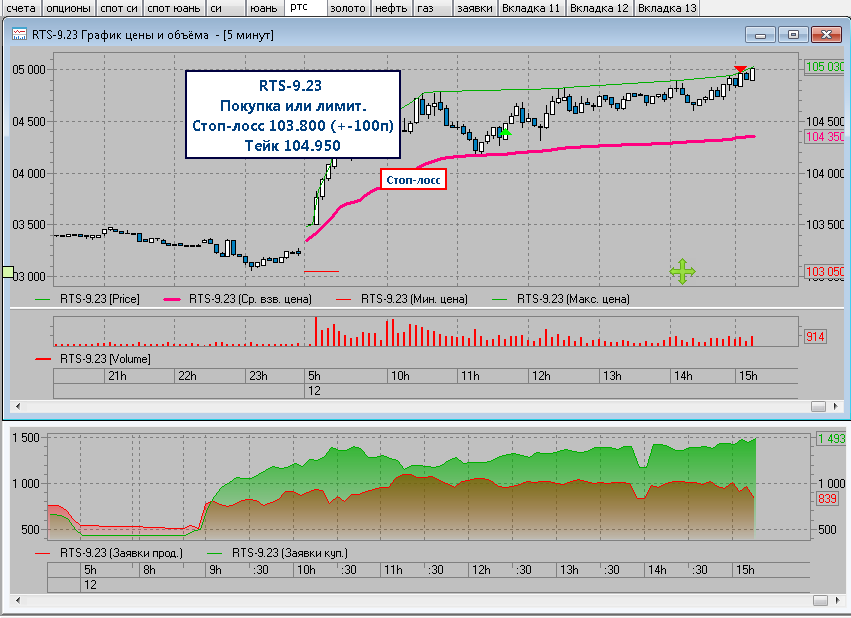Image resolution: width=851 pixels, height=618 pixels.
Task: Open the спот юань tab
Action: (x=175, y=8)
